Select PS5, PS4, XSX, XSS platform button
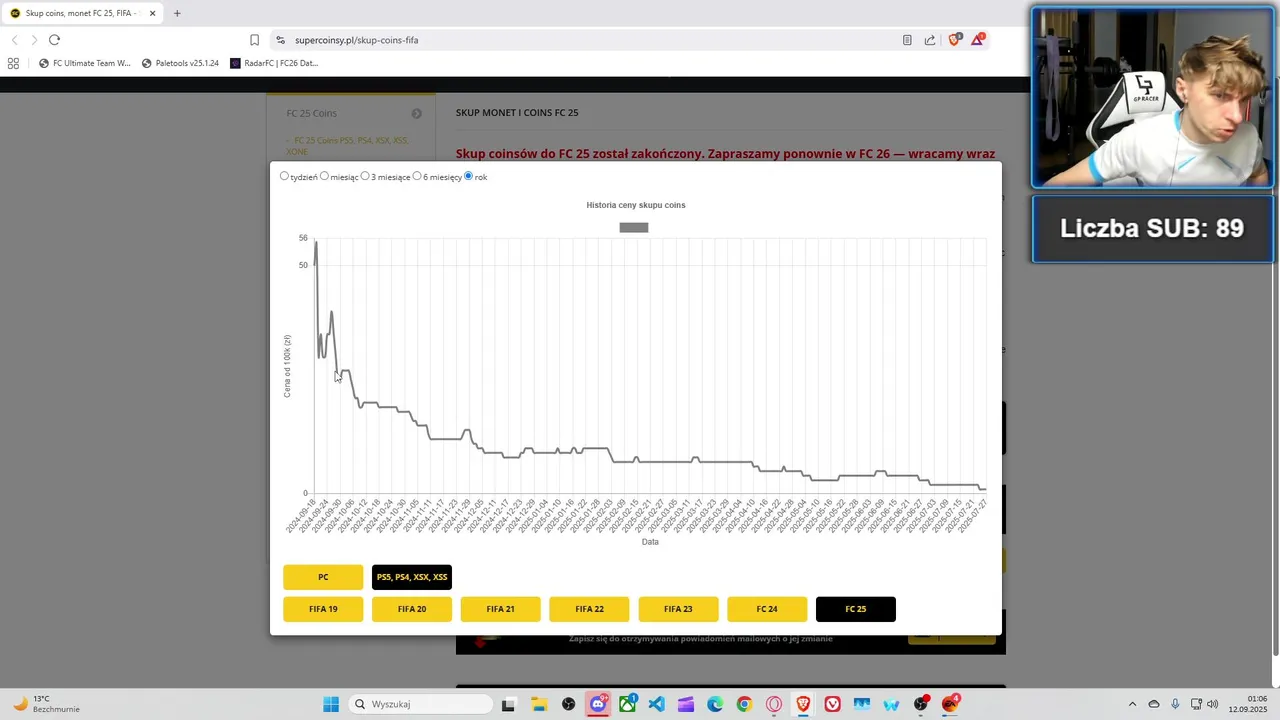The image size is (1280, 720). pos(412,577)
